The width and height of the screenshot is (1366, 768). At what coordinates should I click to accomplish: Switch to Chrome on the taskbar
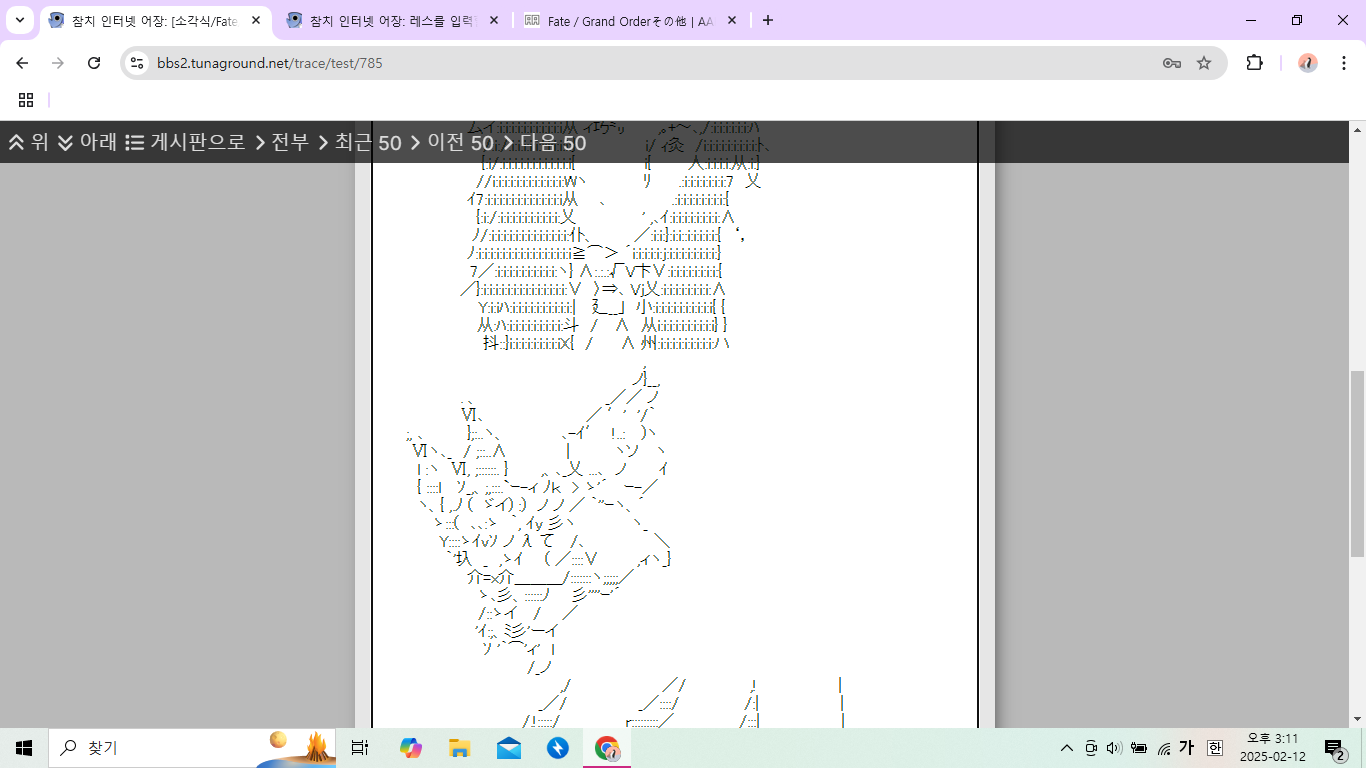(607, 748)
